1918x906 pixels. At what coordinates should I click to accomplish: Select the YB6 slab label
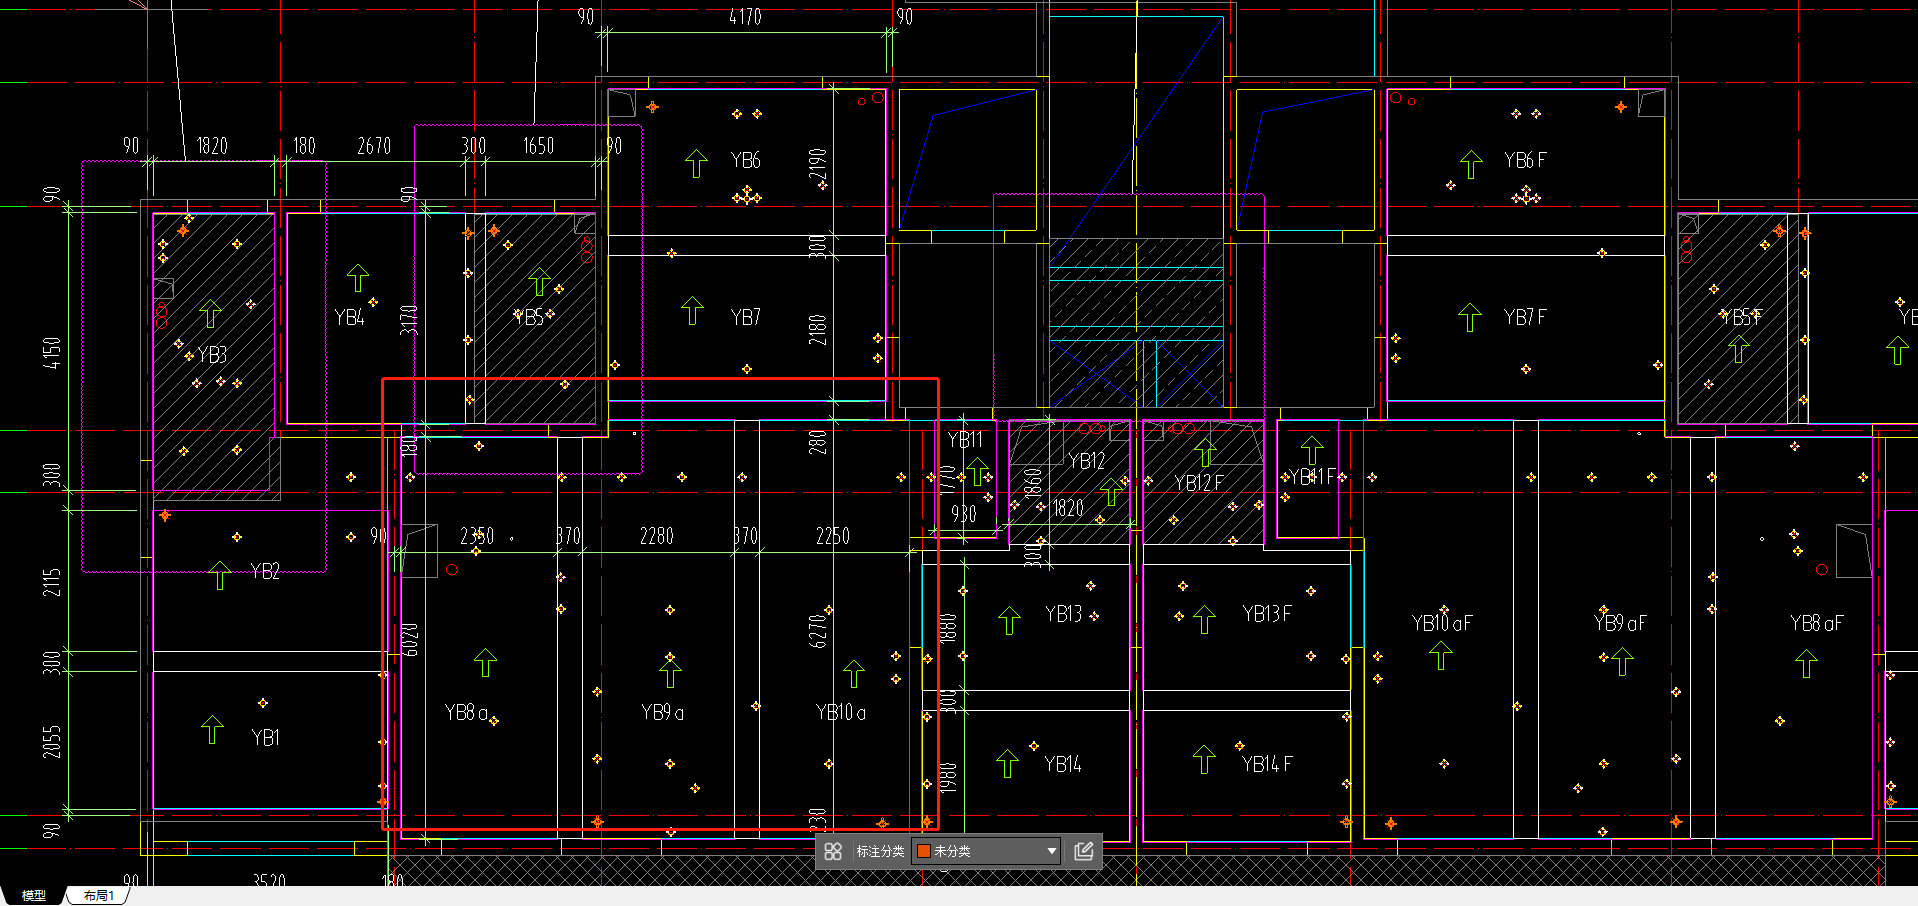click(x=745, y=160)
